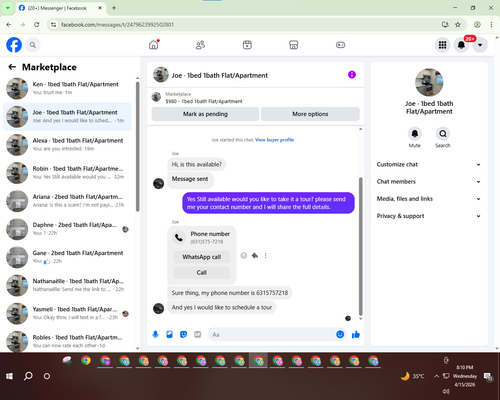Image resolution: width=500 pixels, height=400 pixels.
Task: Open the View buyer profile link
Action: pos(274,140)
